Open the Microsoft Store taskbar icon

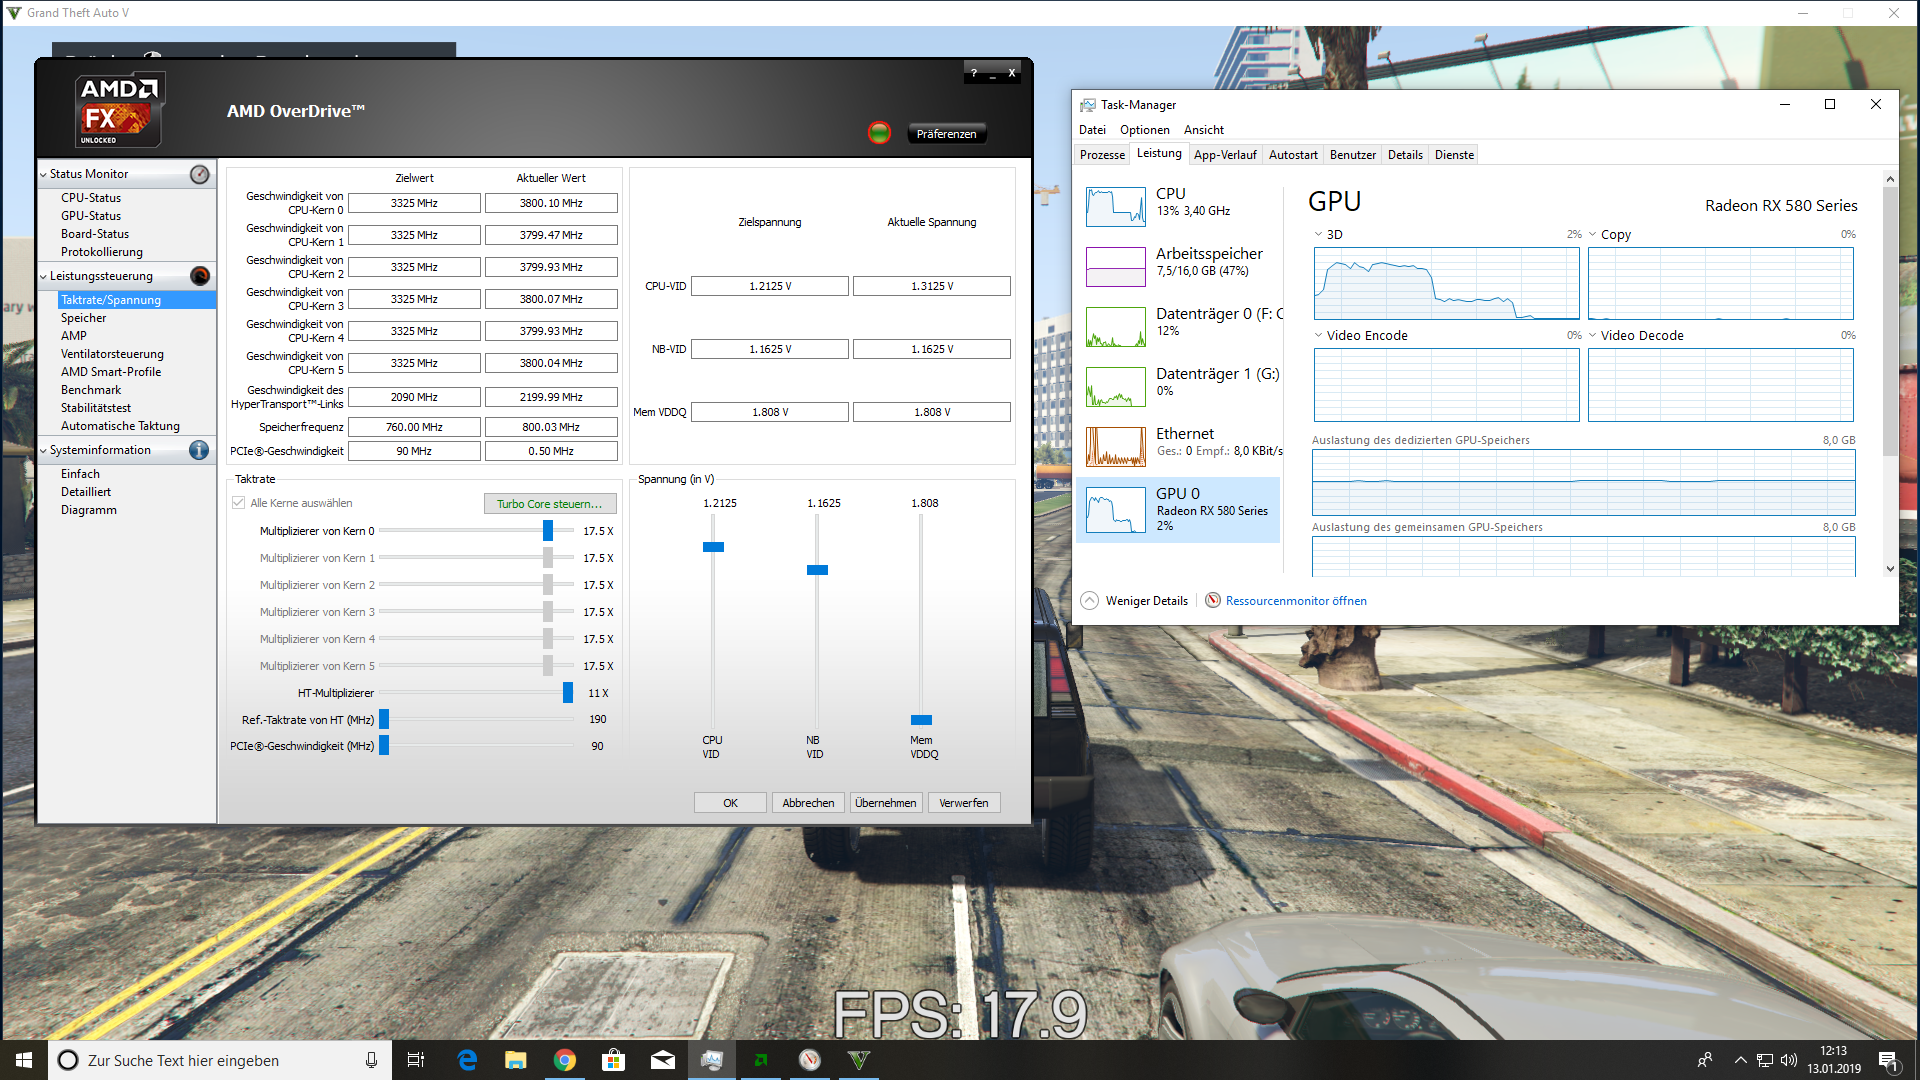coord(614,1060)
